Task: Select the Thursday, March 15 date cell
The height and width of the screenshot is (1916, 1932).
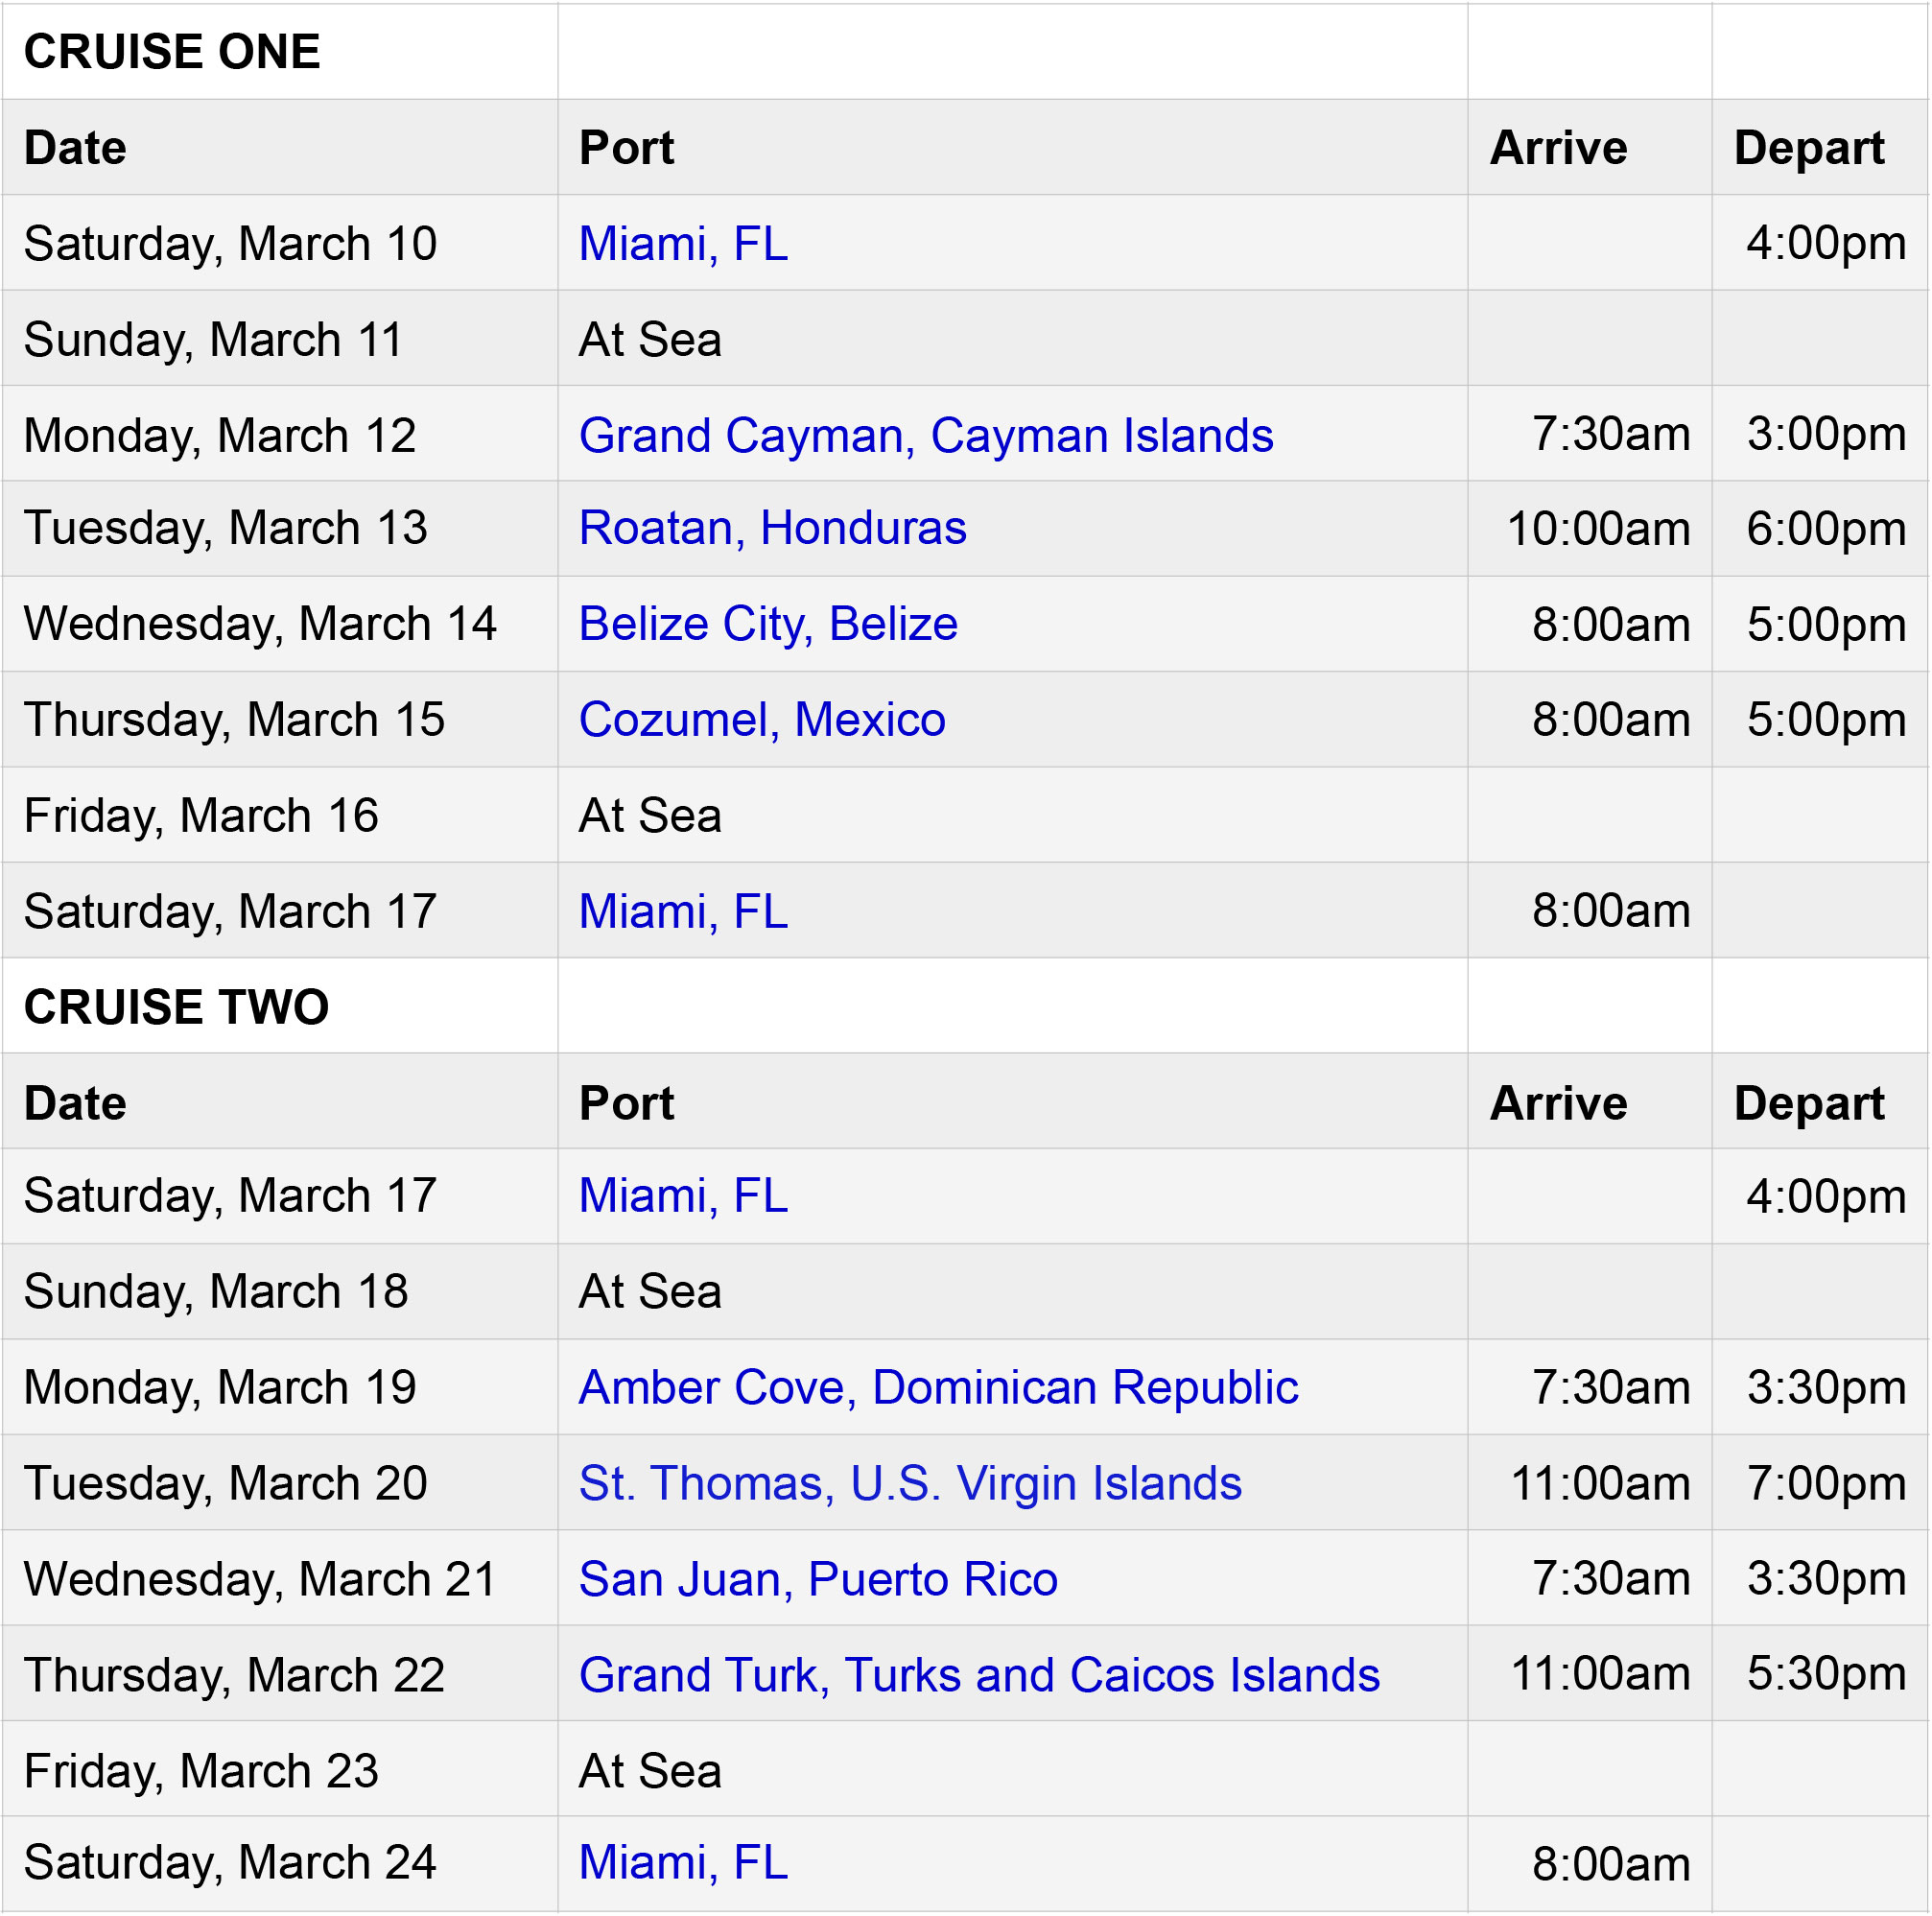Action: click(x=280, y=720)
